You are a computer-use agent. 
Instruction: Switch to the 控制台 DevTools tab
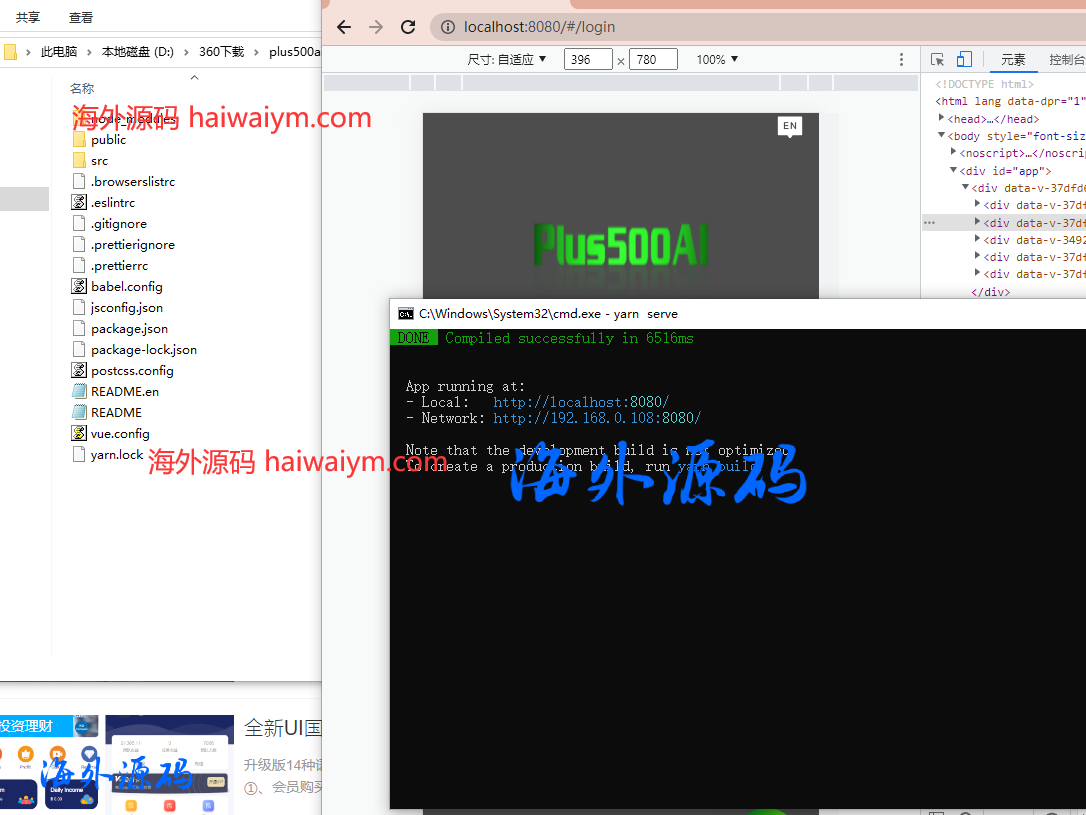[x=1066, y=59]
